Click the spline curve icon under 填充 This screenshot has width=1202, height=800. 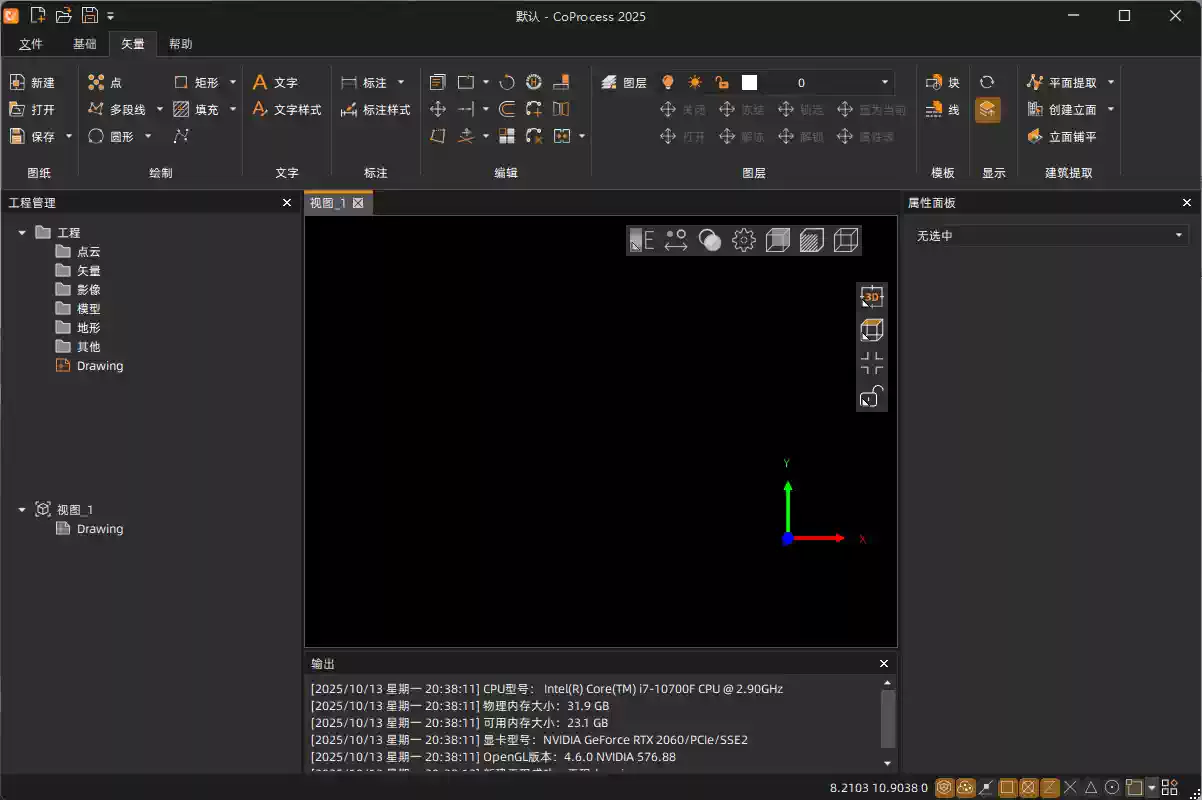181,136
